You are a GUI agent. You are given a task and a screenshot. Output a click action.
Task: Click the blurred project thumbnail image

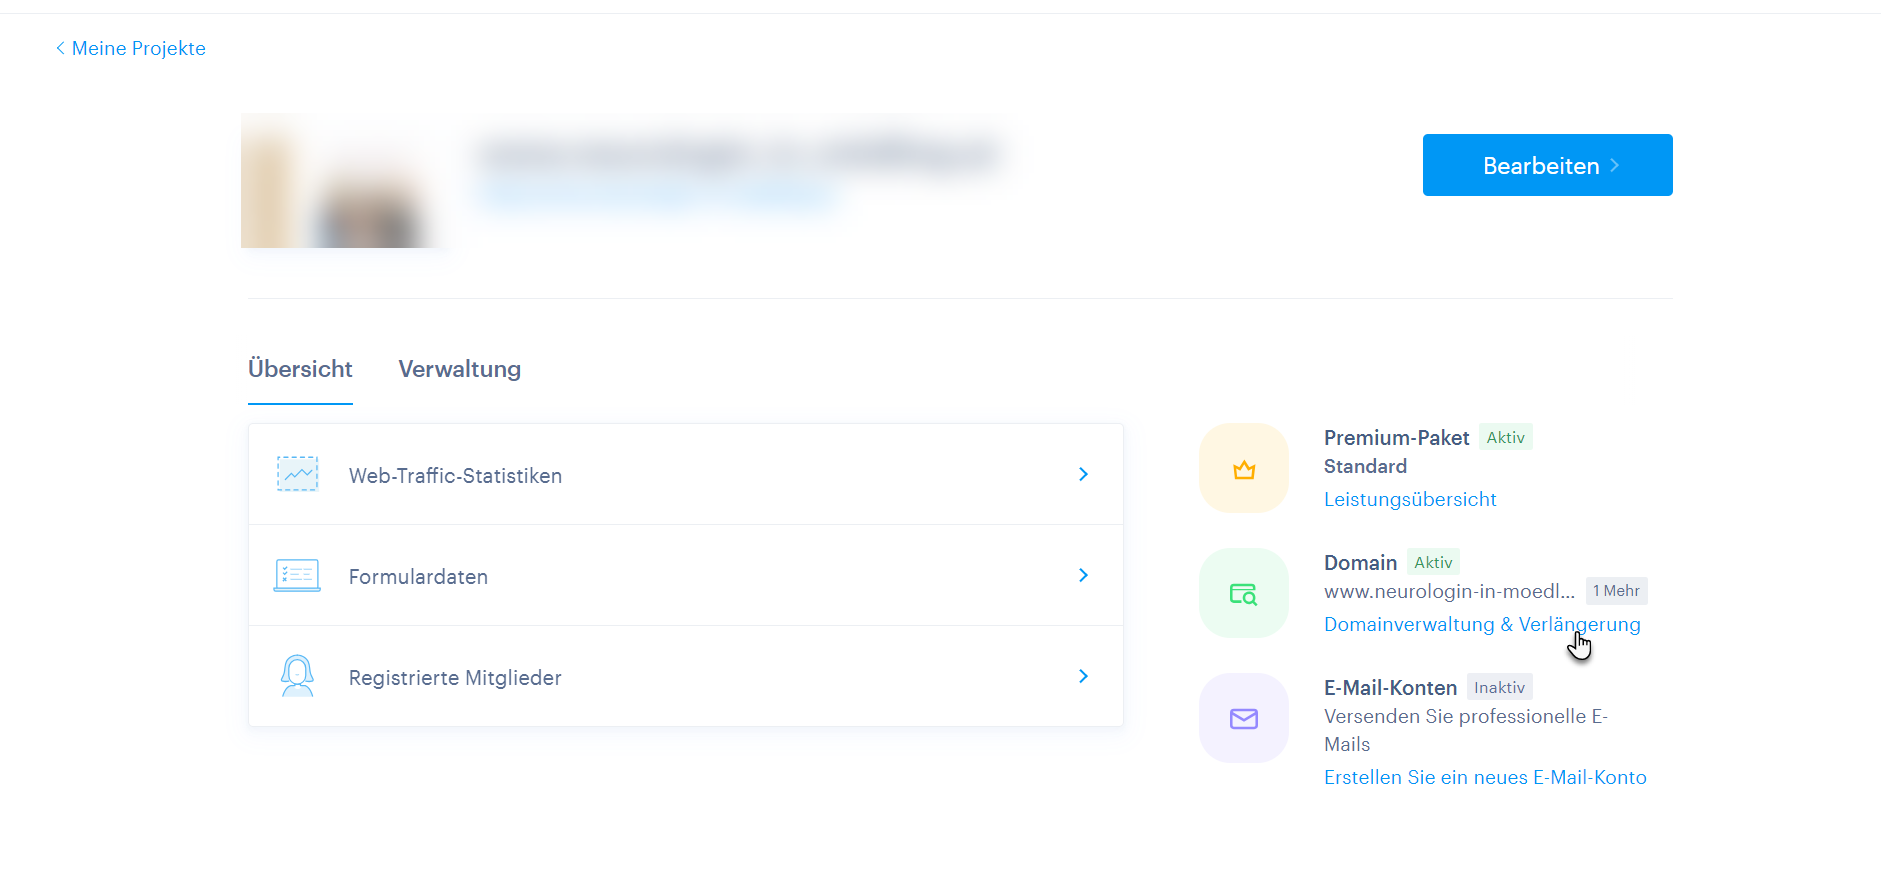[340, 181]
